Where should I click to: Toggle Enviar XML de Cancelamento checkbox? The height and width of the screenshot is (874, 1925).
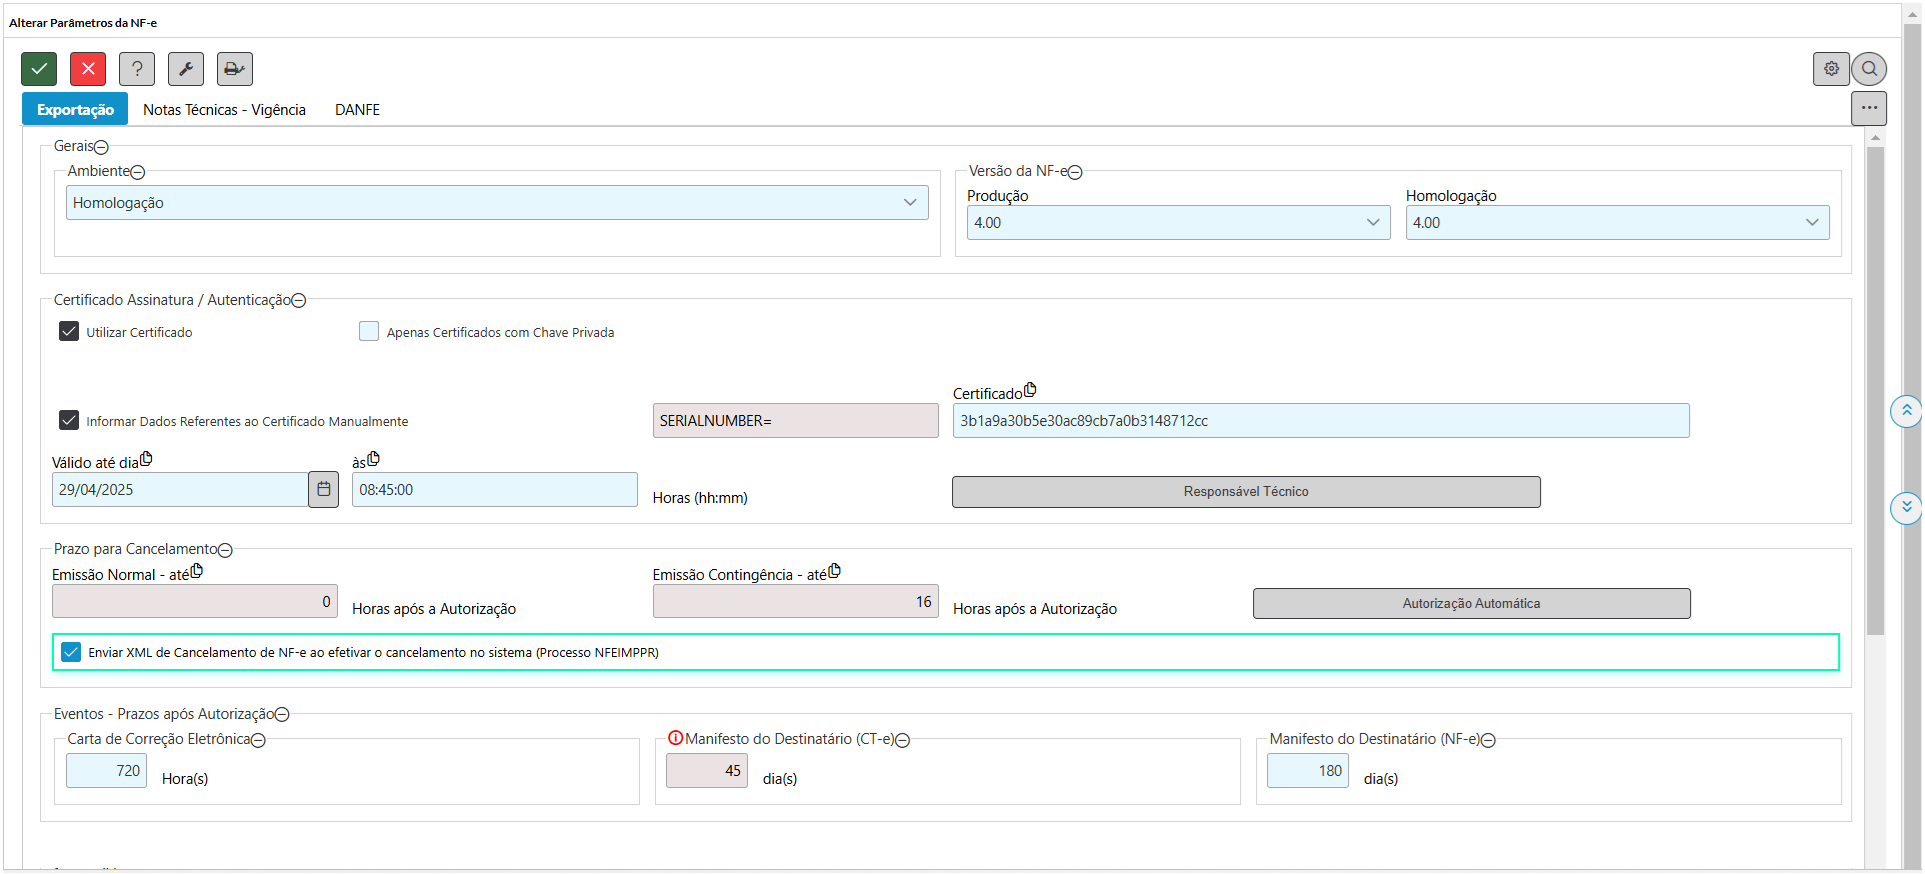tap(71, 652)
